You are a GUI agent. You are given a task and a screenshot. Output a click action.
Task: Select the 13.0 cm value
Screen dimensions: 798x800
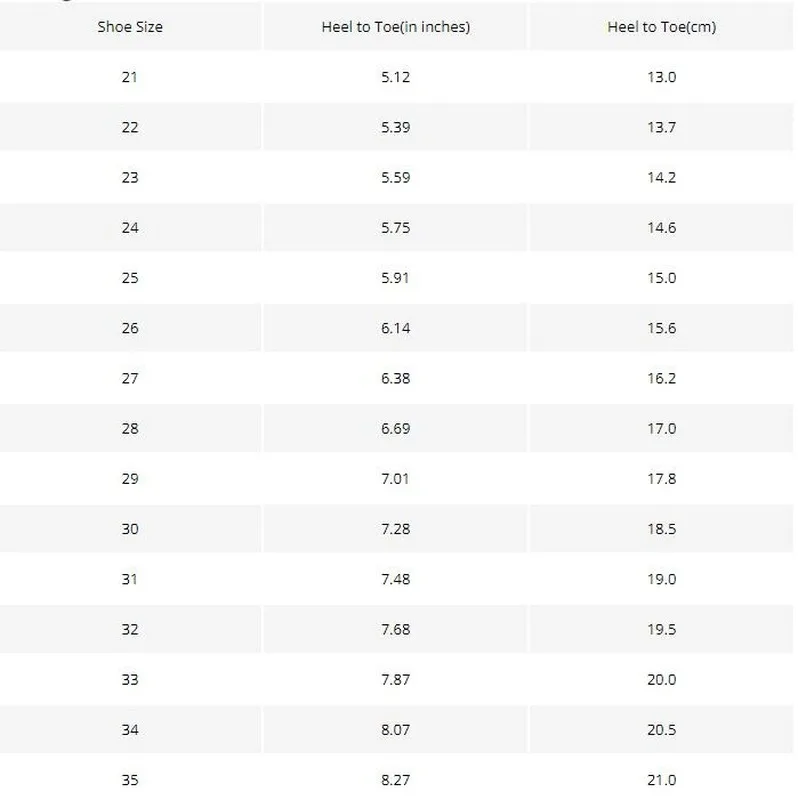(x=661, y=77)
